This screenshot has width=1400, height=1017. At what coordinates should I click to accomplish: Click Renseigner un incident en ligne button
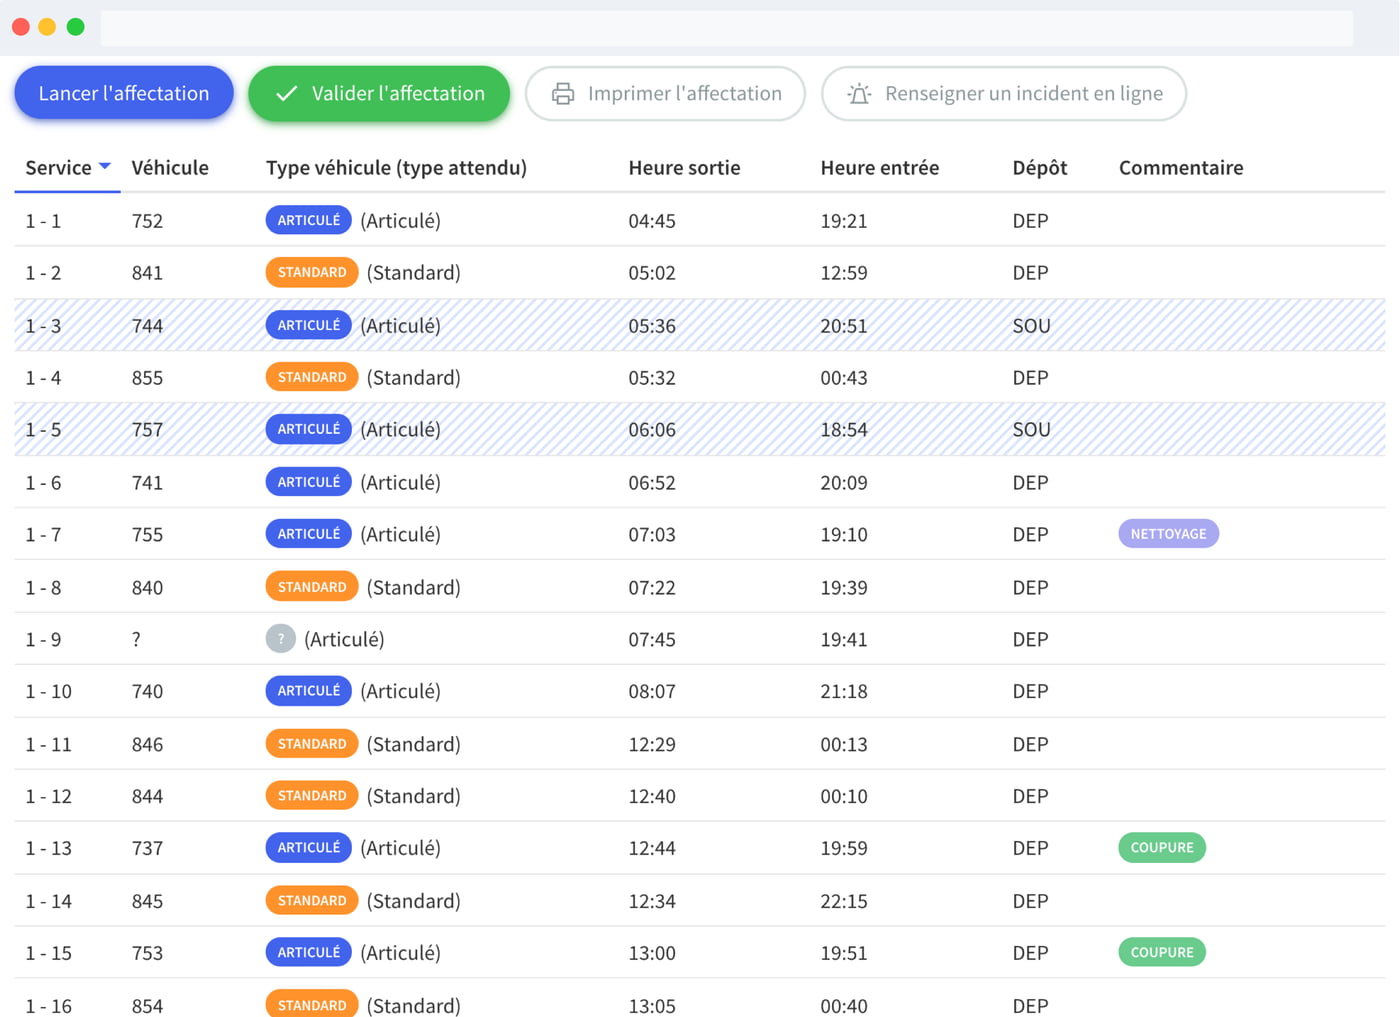click(1004, 93)
